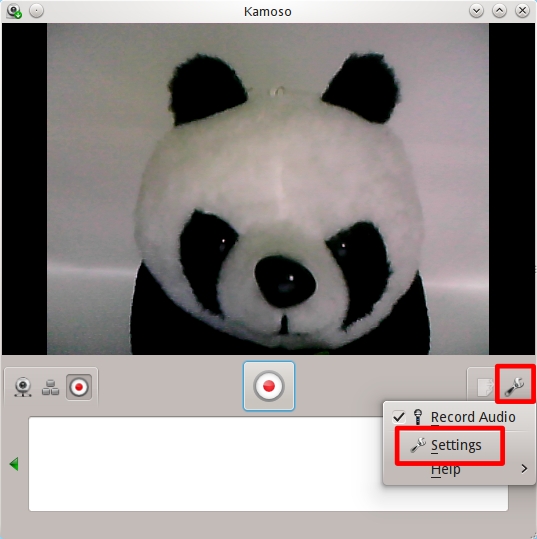This screenshot has height=539, width=537.
Task: Click the panda webcam preview
Action: 268,189
